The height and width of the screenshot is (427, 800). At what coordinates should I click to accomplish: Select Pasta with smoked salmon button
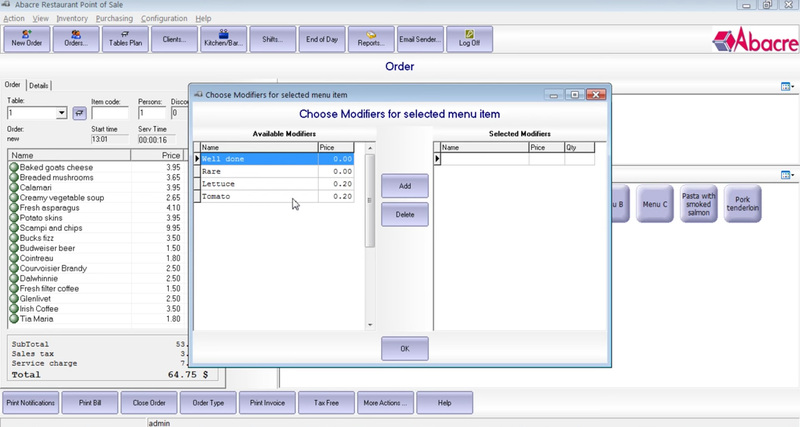click(x=698, y=204)
